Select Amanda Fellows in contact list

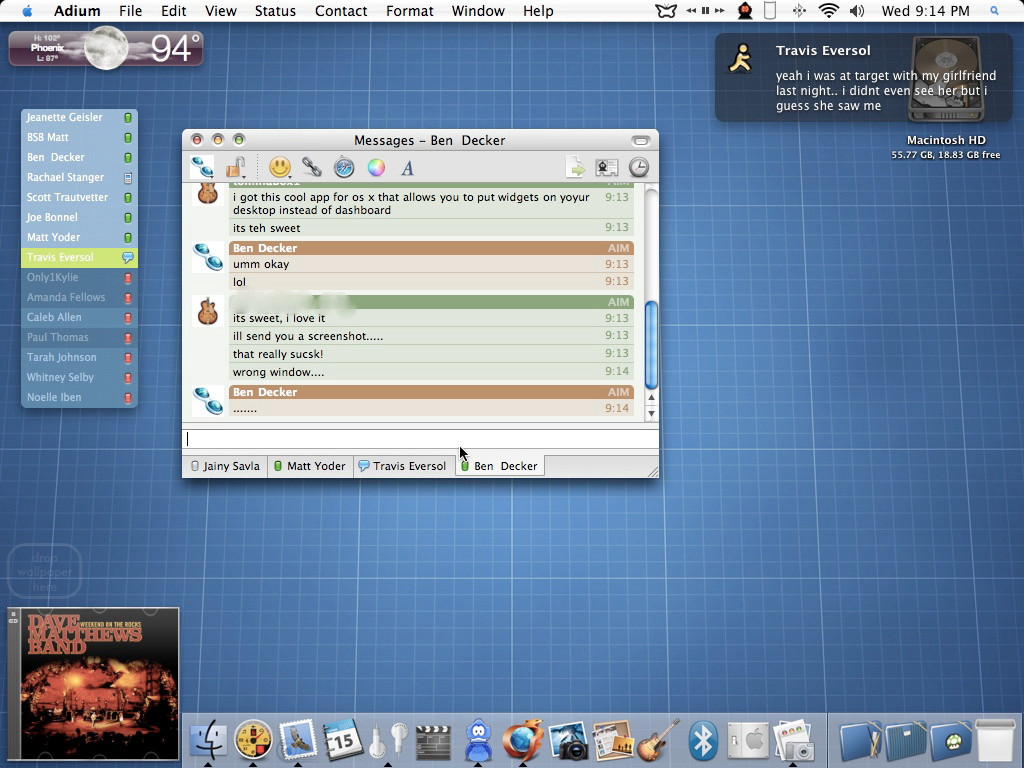point(79,297)
